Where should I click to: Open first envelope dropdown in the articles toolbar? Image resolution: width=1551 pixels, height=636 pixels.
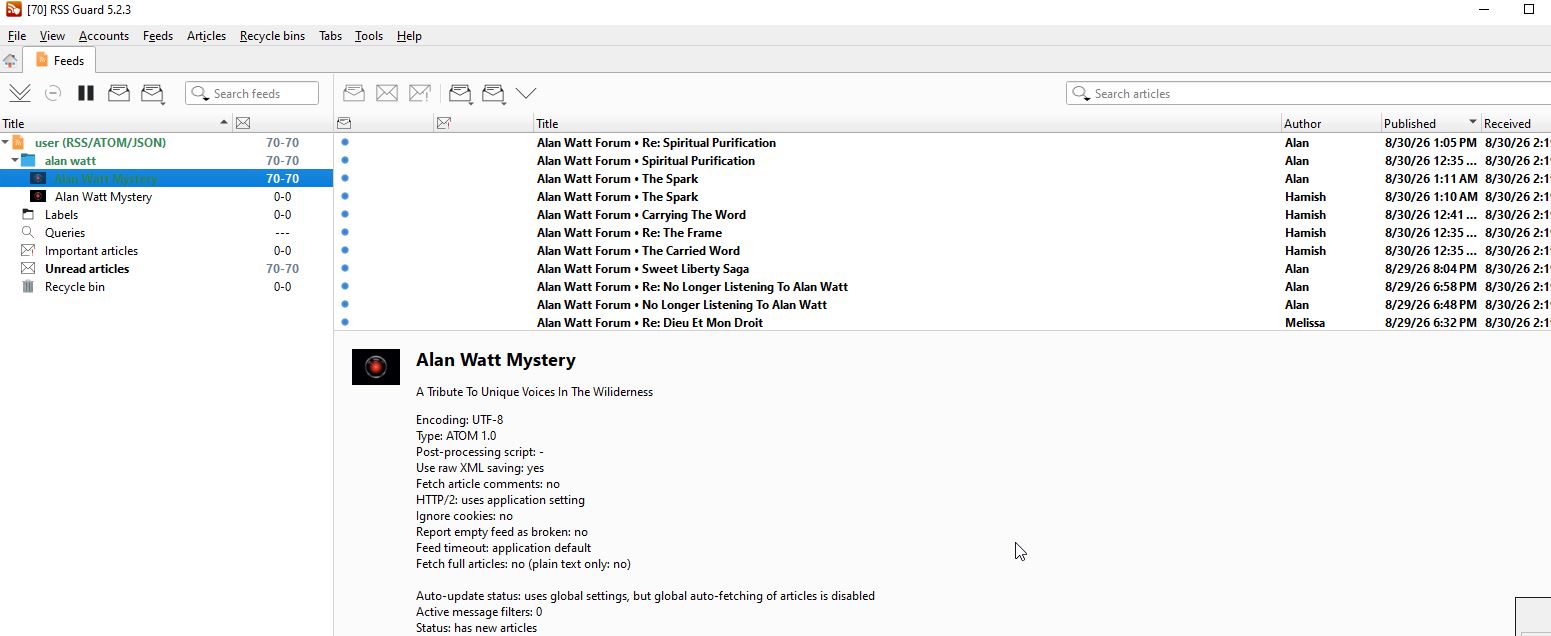click(460, 93)
